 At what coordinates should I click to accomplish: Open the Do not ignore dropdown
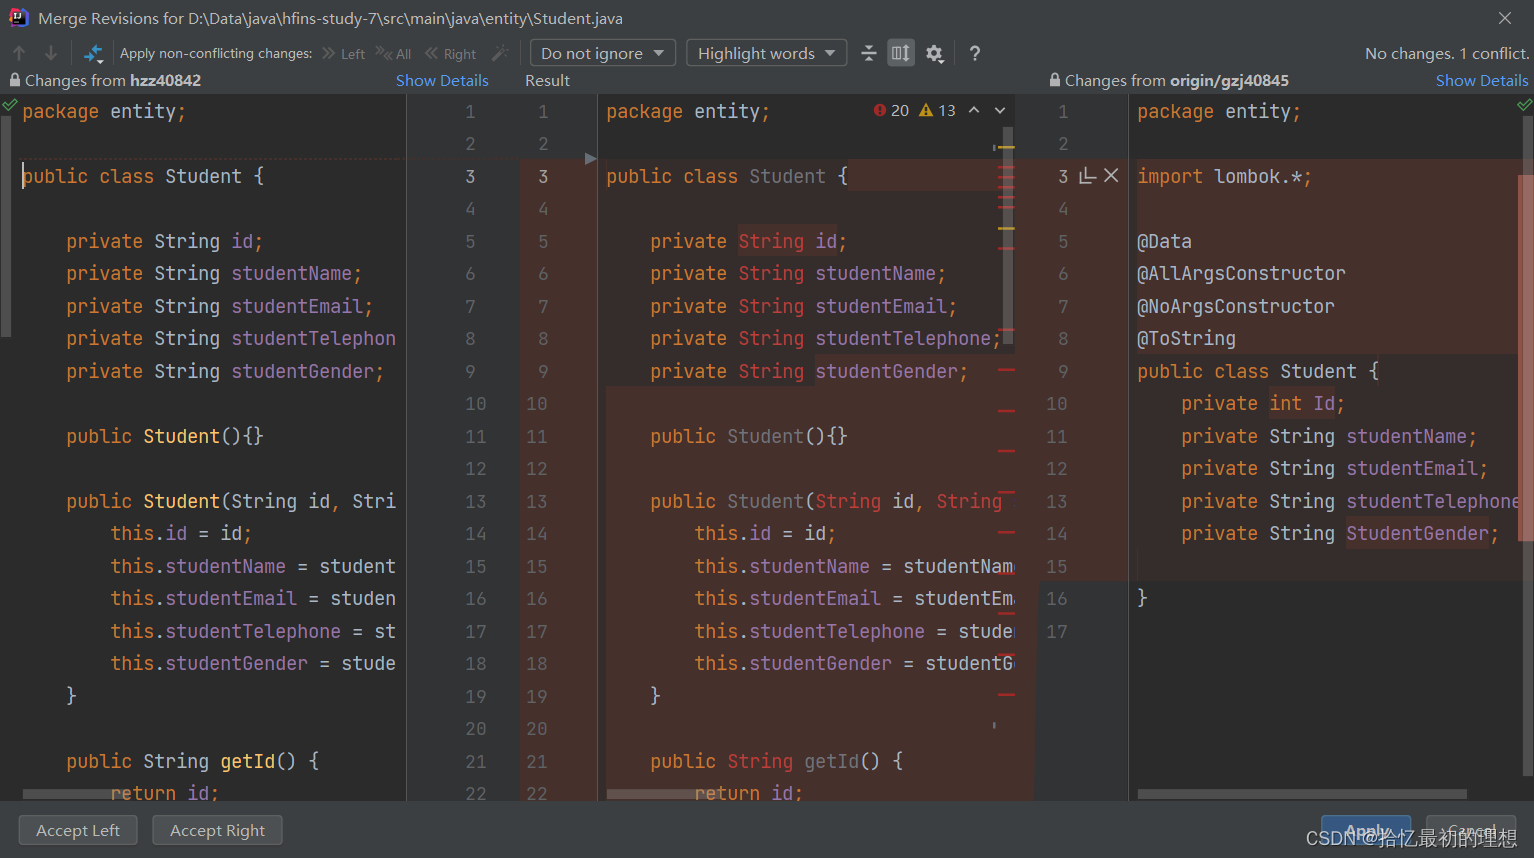602,53
